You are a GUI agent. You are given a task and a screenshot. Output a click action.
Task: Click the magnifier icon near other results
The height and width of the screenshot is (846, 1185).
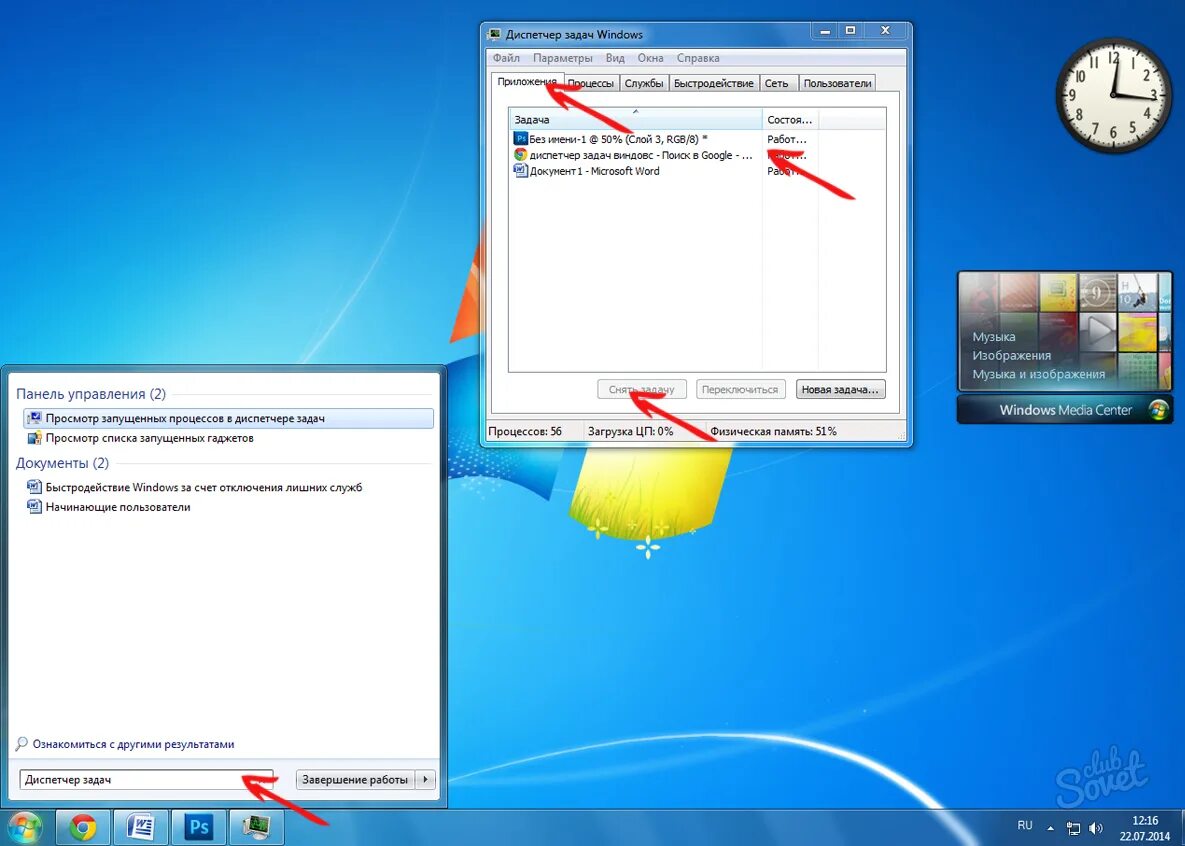[x=22, y=744]
